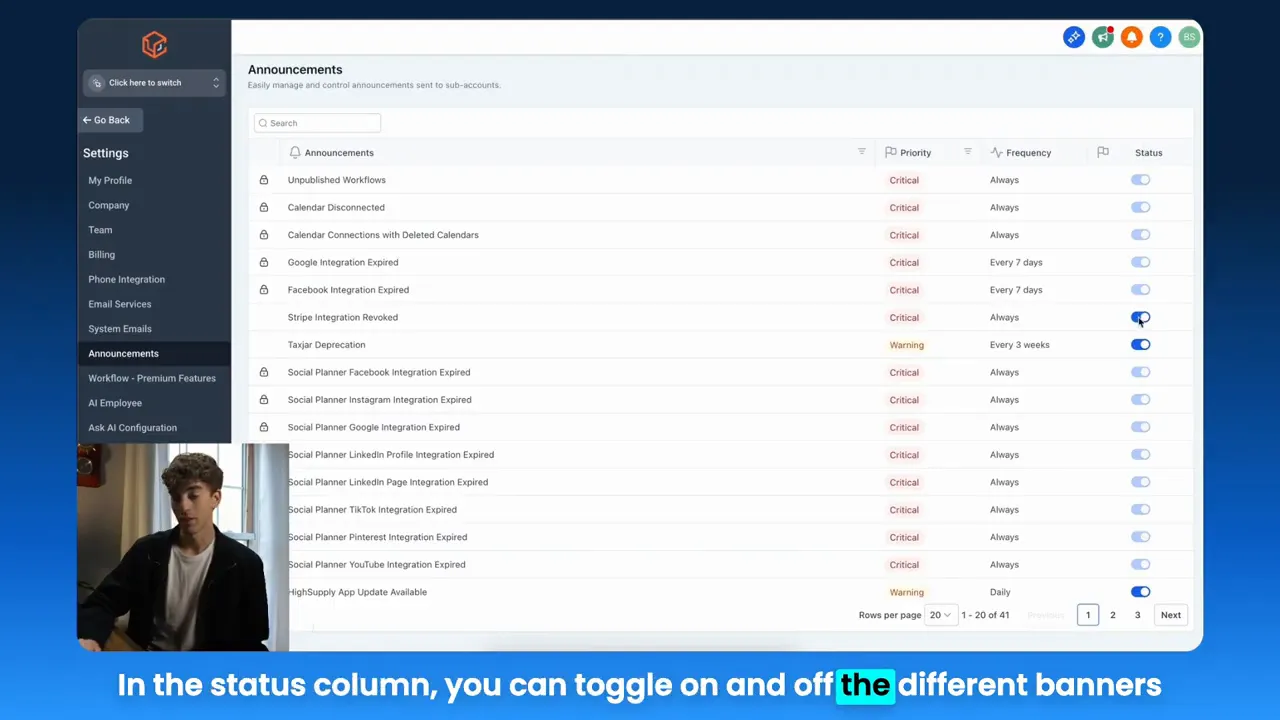Click the help question mark icon
The width and height of the screenshot is (1280, 720).
point(1160,37)
